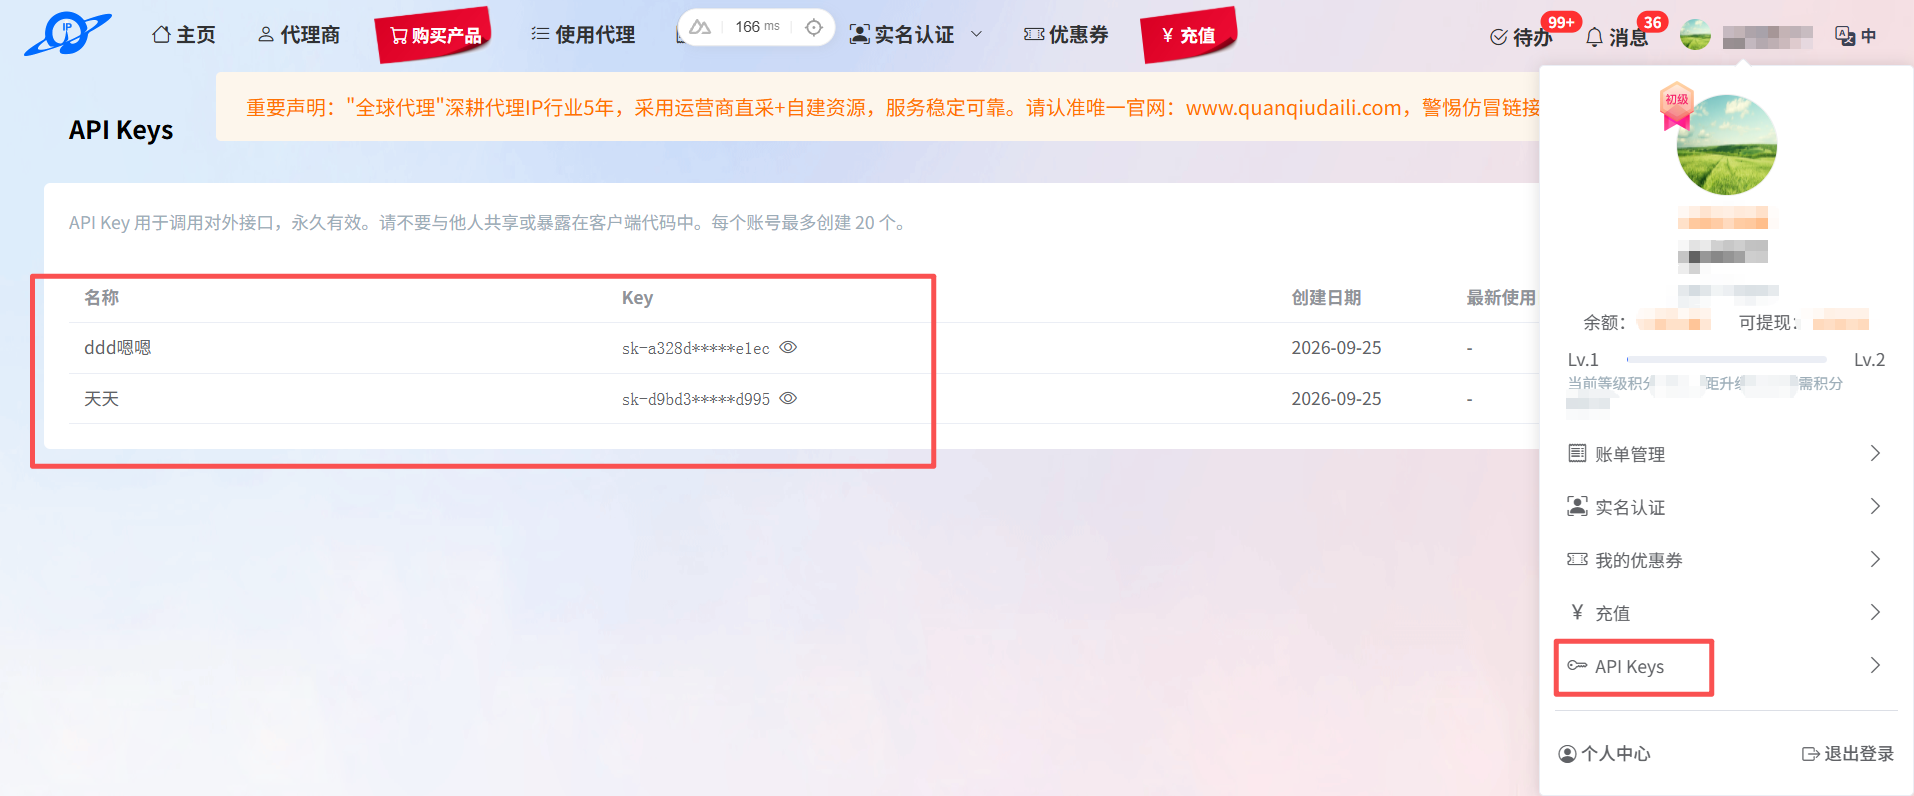
Task: Expand 充值 arrow in the profile panel
Action: (1875, 612)
